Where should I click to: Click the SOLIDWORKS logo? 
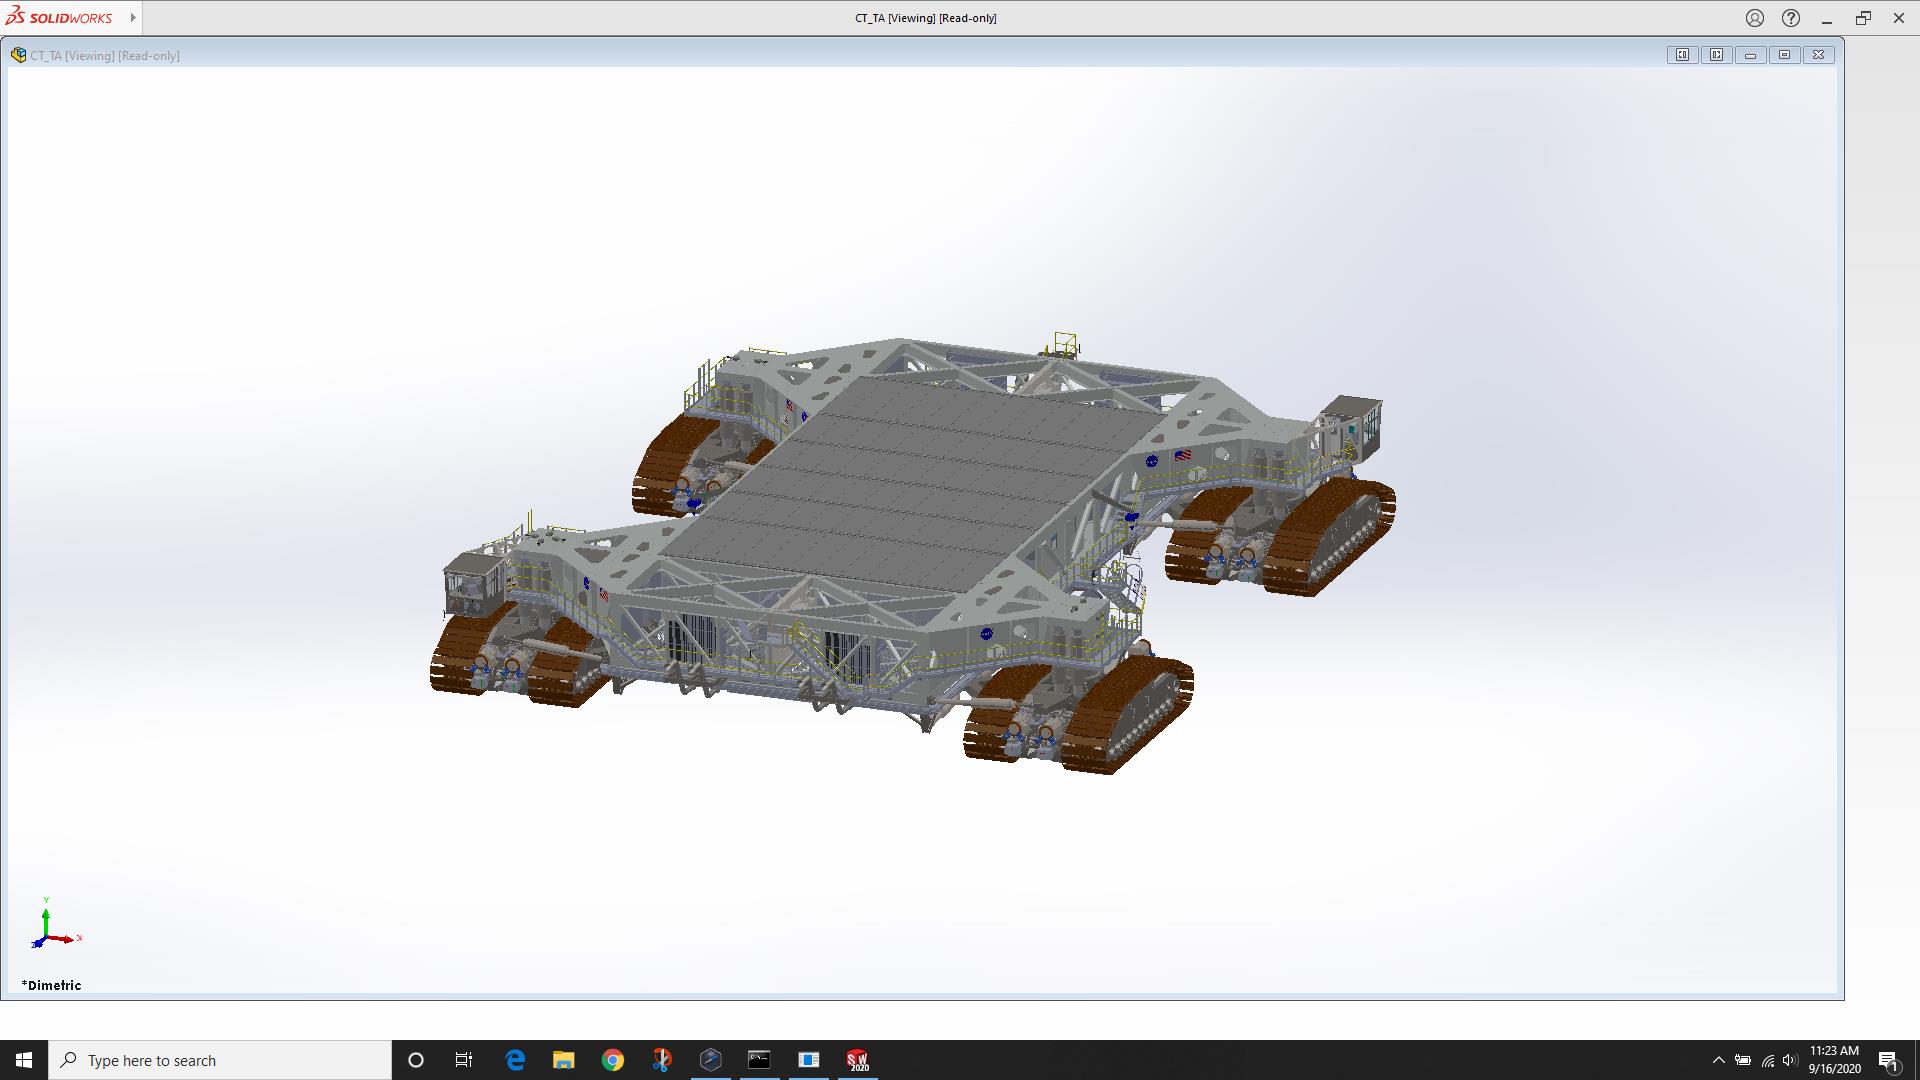(x=60, y=18)
